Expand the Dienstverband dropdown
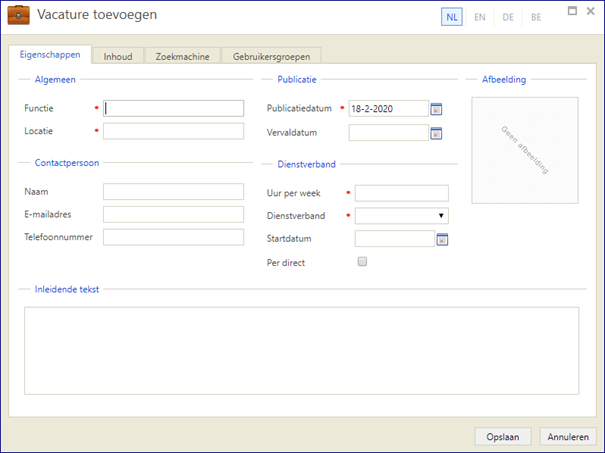The width and height of the screenshot is (605, 453). coord(402,216)
